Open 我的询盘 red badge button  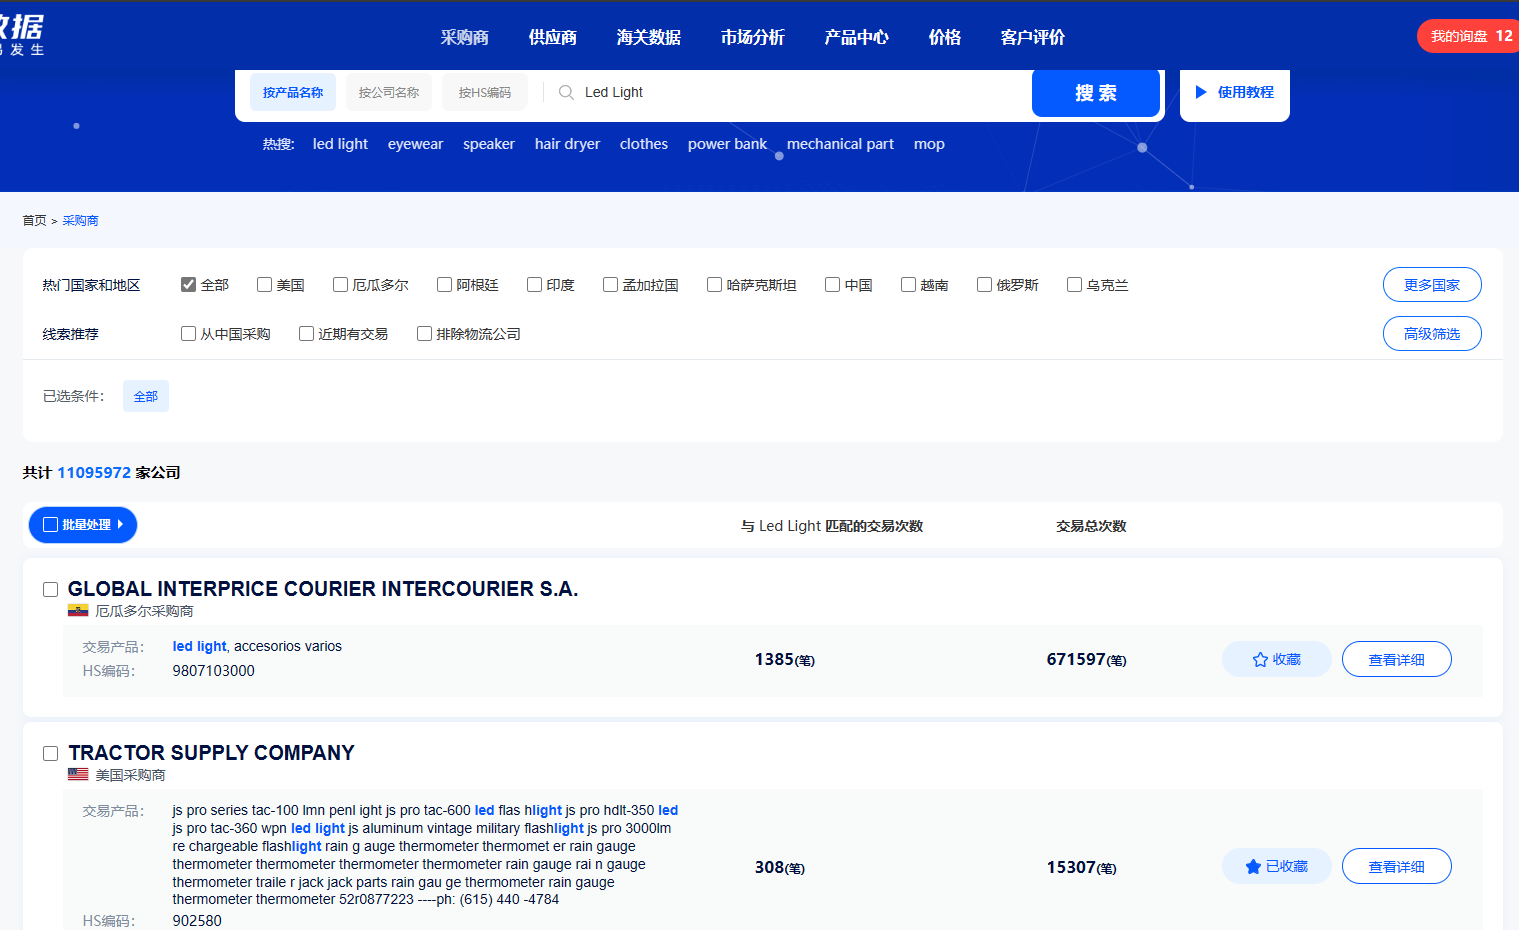tap(1468, 36)
